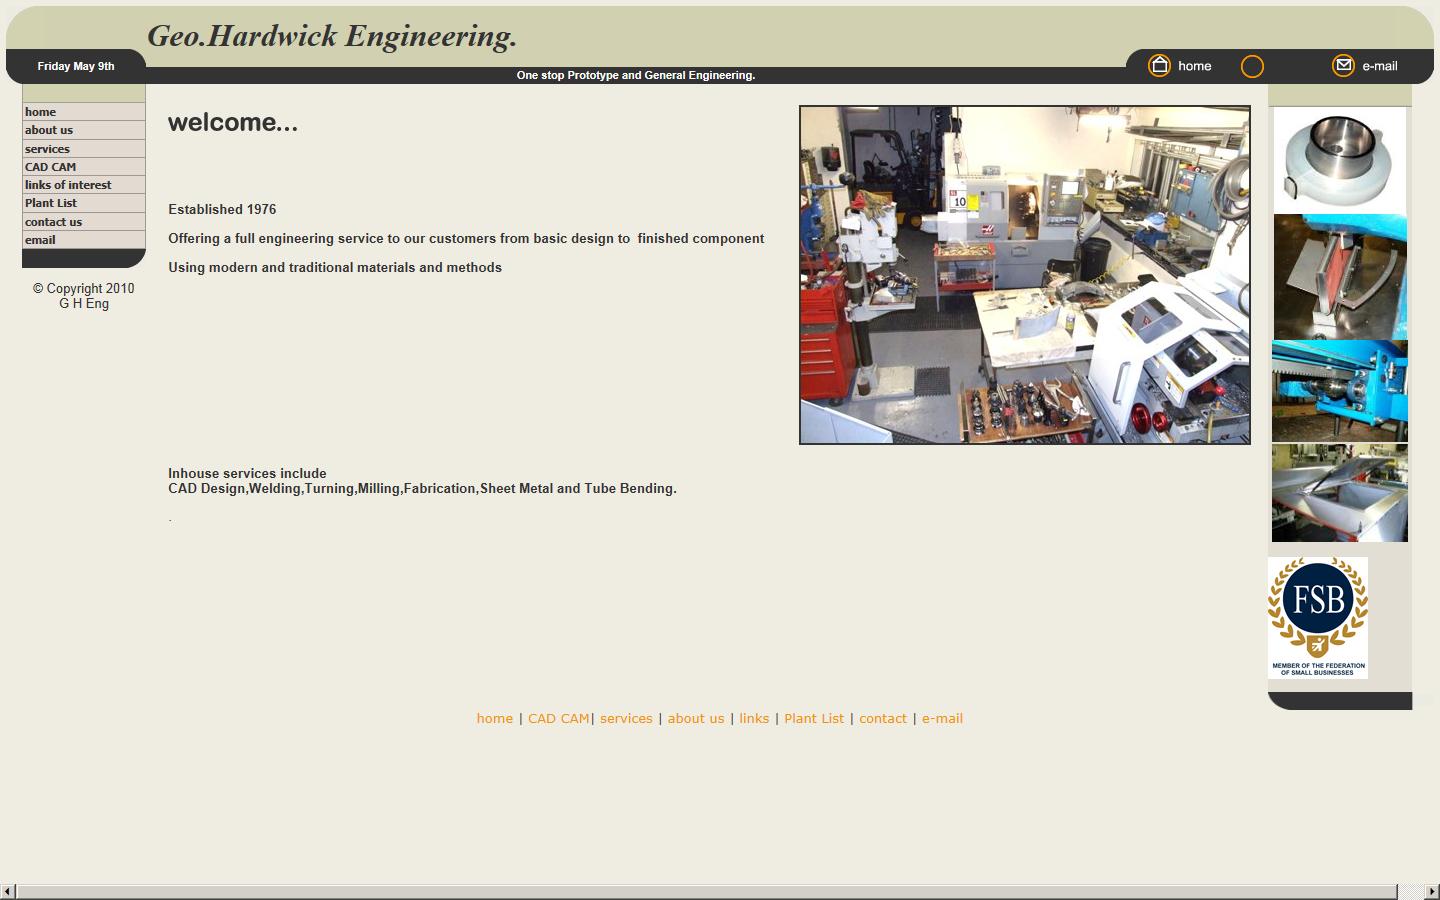Select the stainless sheet metal tray thumbnail
Image resolution: width=1440 pixels, height=900 pixels.
point(1339,492)
